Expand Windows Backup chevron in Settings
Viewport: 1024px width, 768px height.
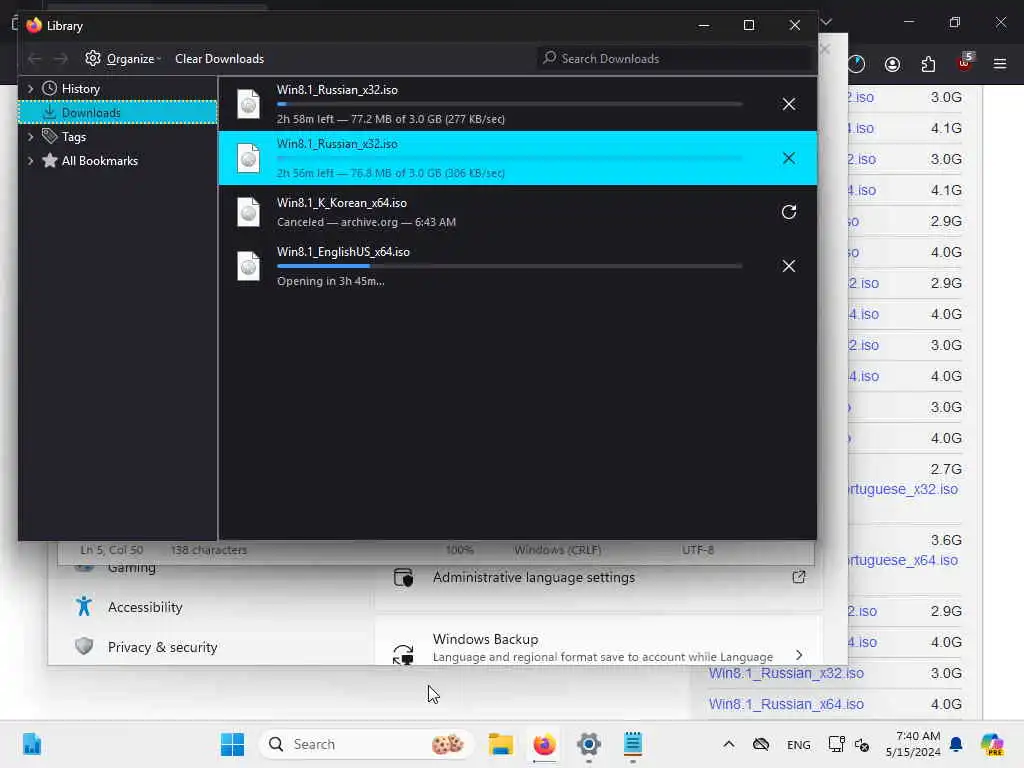coord(799,655)
